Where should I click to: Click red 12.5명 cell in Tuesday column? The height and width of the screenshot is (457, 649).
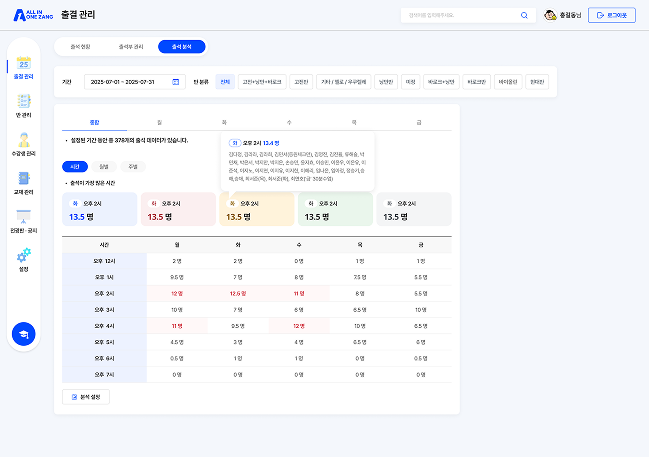click(238, 293)
